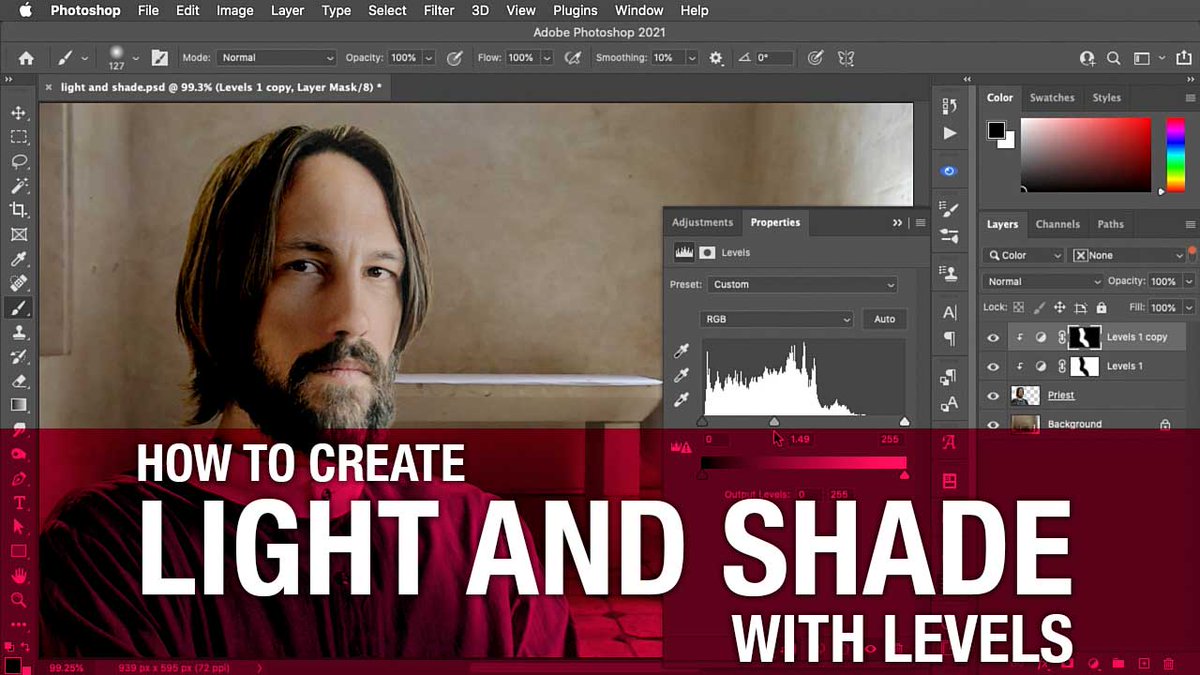Click the black point eyedropper in Levels
The width and height of the screenshot is (1200, 675).
[681, 351]
